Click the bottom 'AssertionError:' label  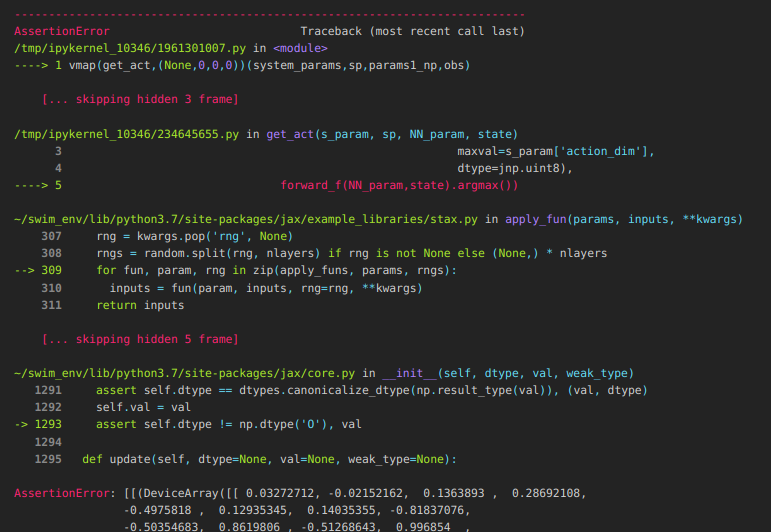[65, 493]
